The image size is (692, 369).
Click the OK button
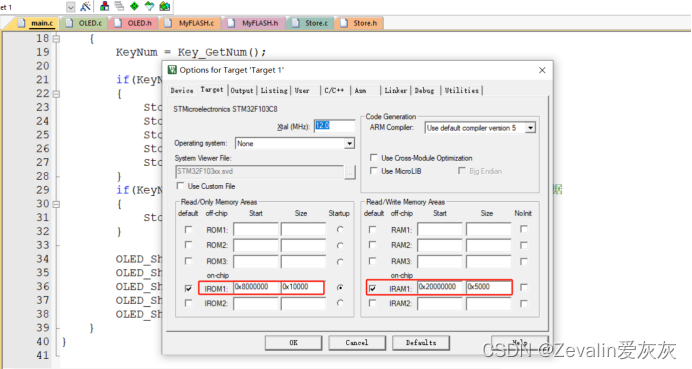293,343
